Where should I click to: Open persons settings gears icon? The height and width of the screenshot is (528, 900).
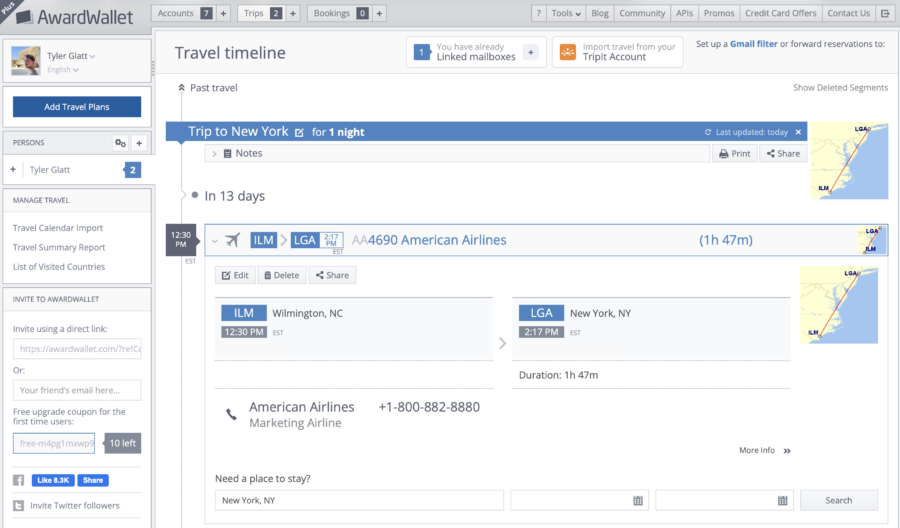[120, 143]
